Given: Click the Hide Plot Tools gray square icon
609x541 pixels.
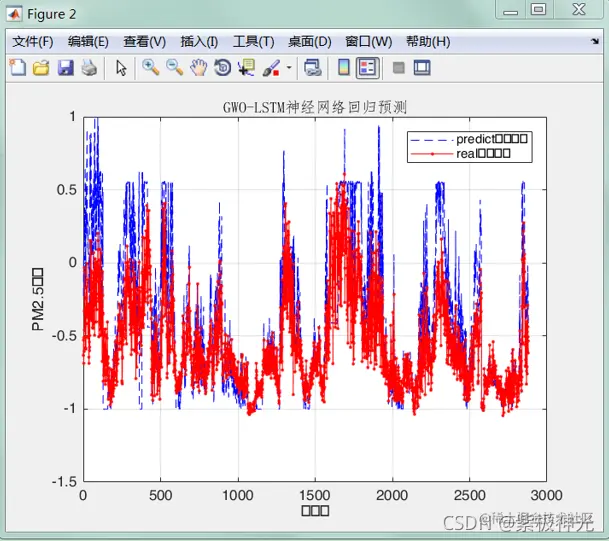Looking at the screenshot, I should tap(398, 68).
